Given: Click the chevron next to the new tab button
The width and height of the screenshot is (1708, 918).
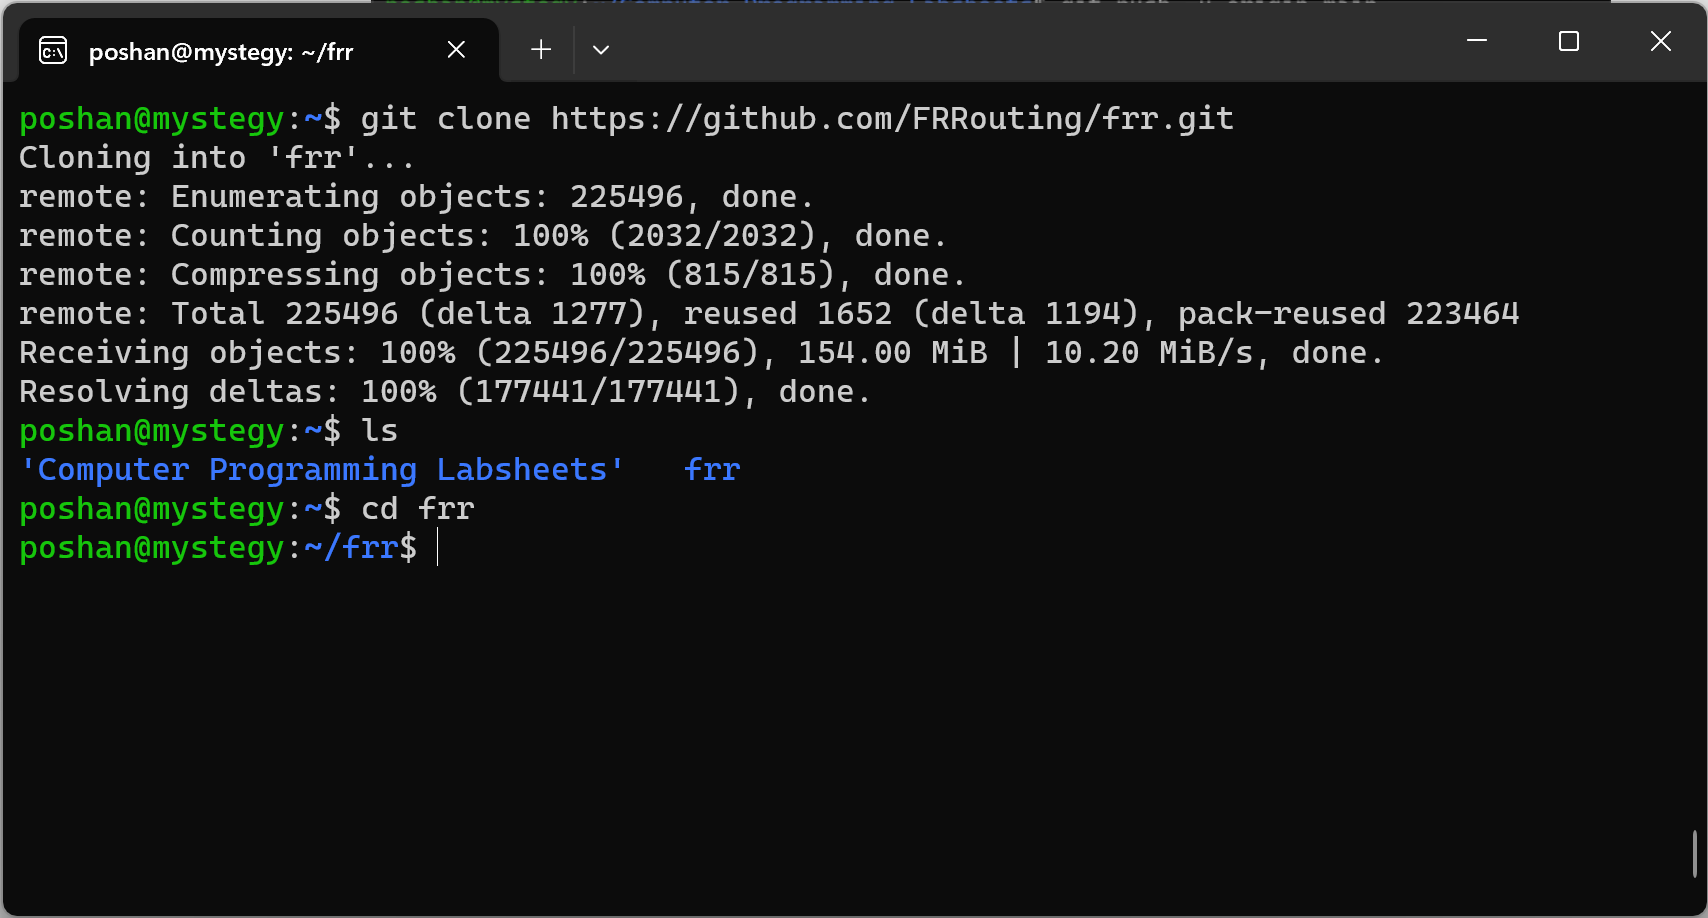Looking at the screenshot, I should point(601,49).
